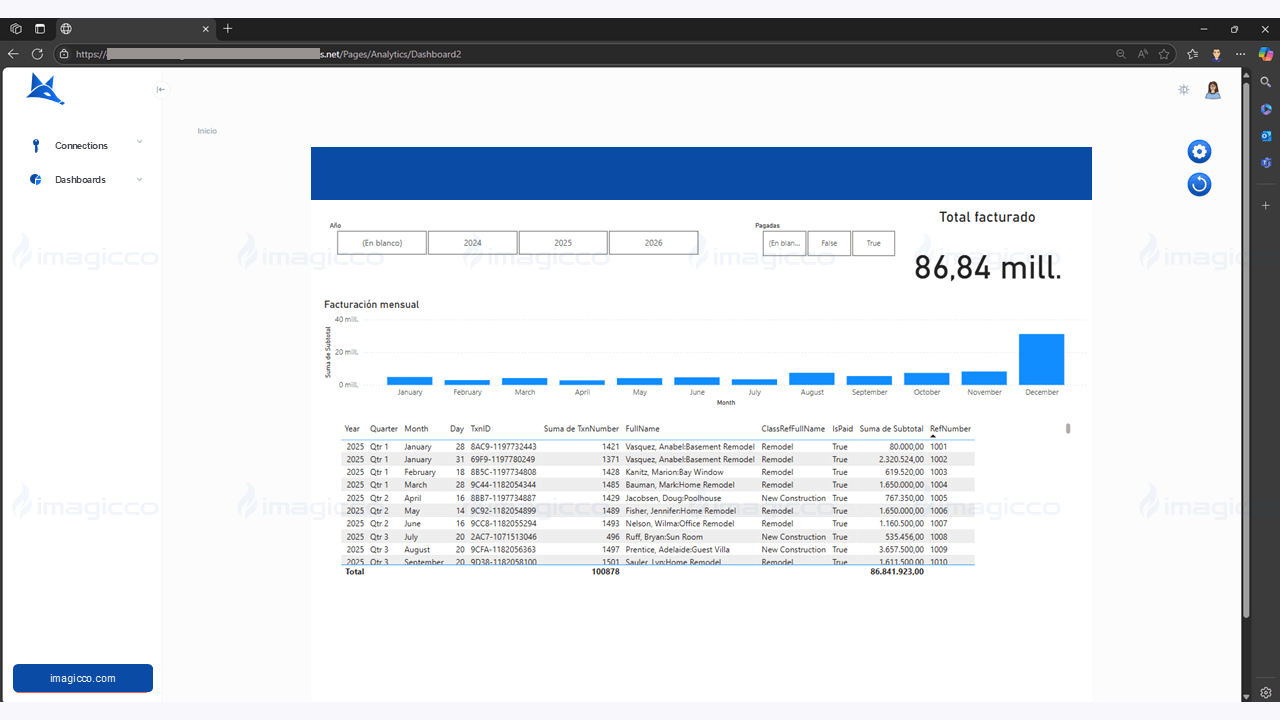
Task: Click the table's vertical scrollbar
Action: (1068, 429)
